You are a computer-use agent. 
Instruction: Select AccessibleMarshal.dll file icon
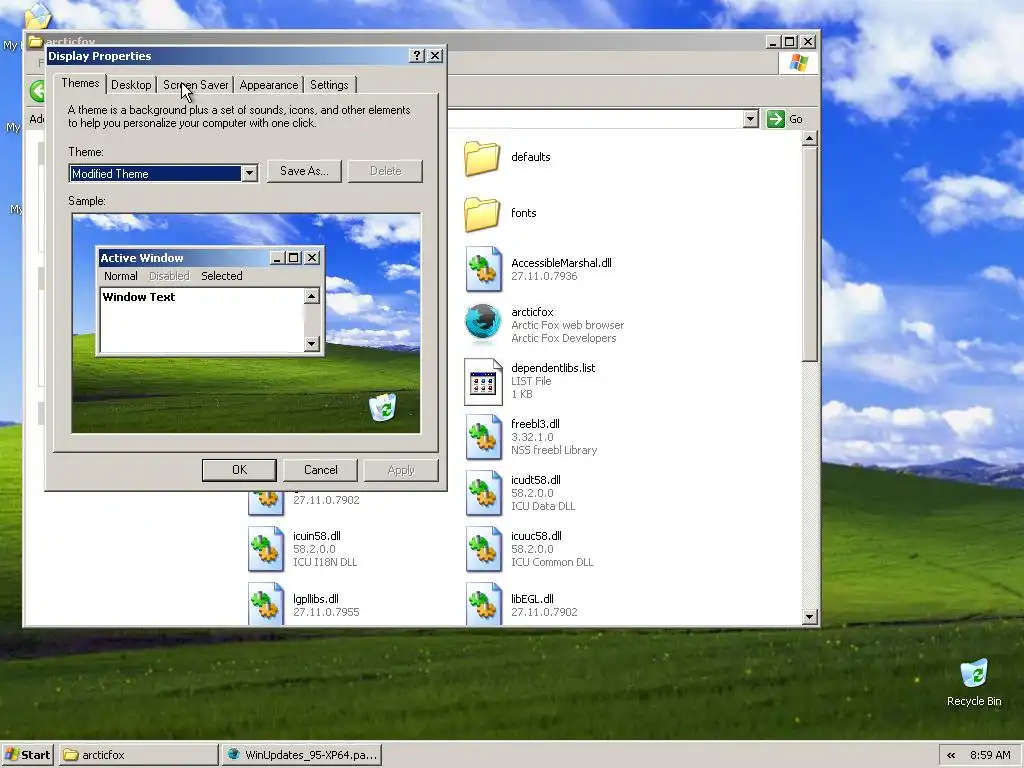483,269
